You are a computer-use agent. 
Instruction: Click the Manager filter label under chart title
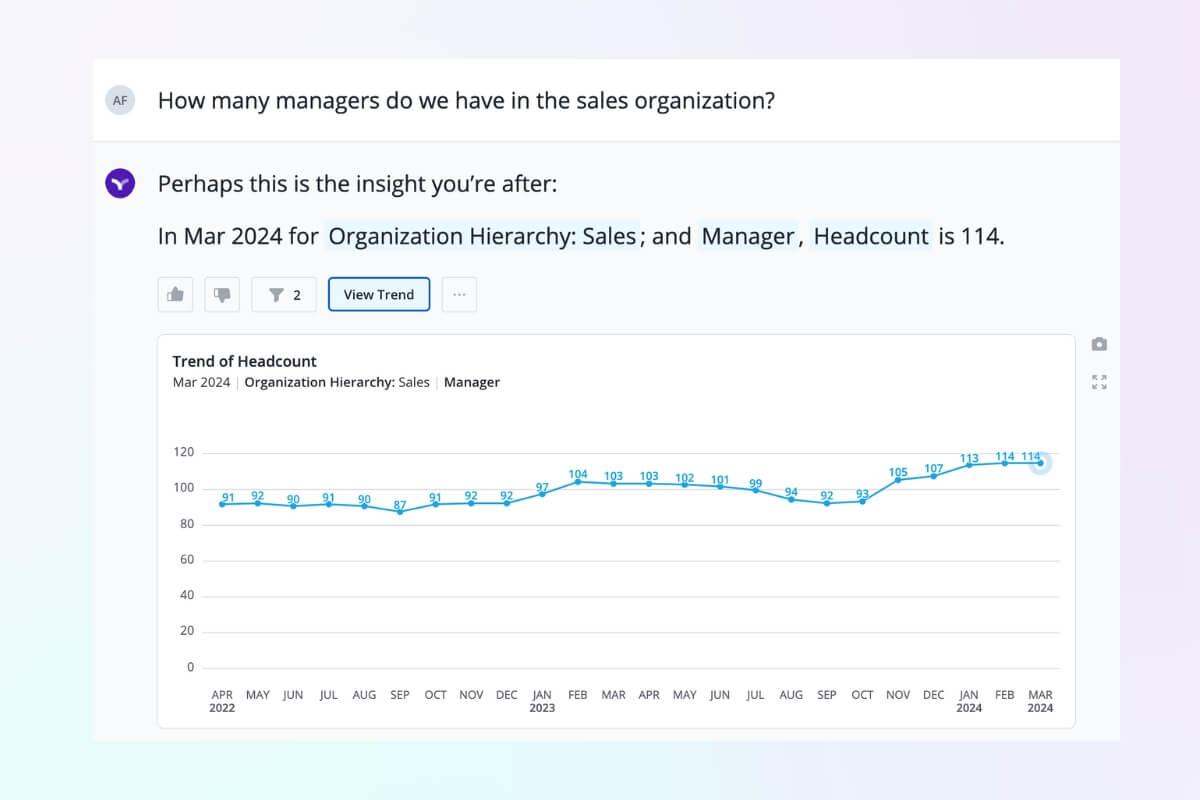pyautogui.click(x=472, y=382)
